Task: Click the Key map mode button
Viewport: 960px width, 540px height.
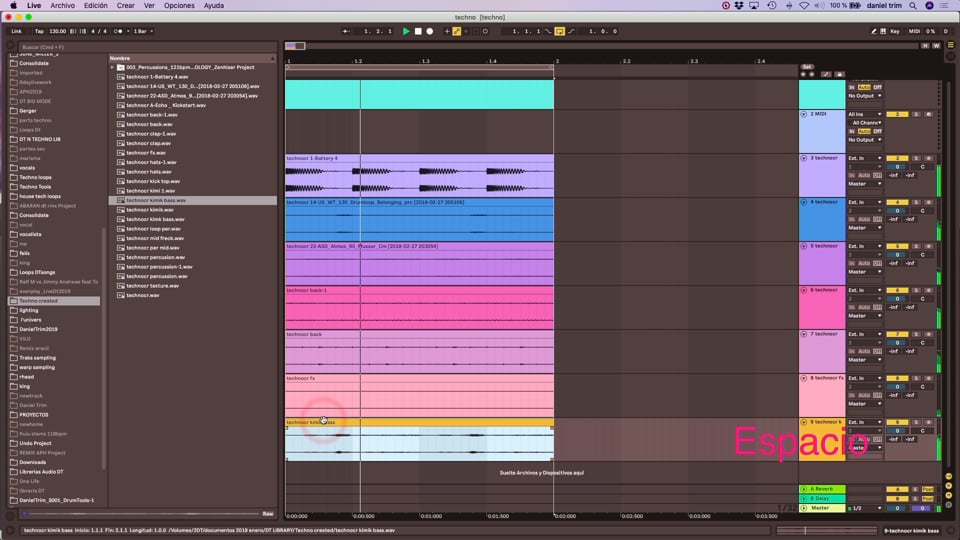Action: [x=895, y=31]
